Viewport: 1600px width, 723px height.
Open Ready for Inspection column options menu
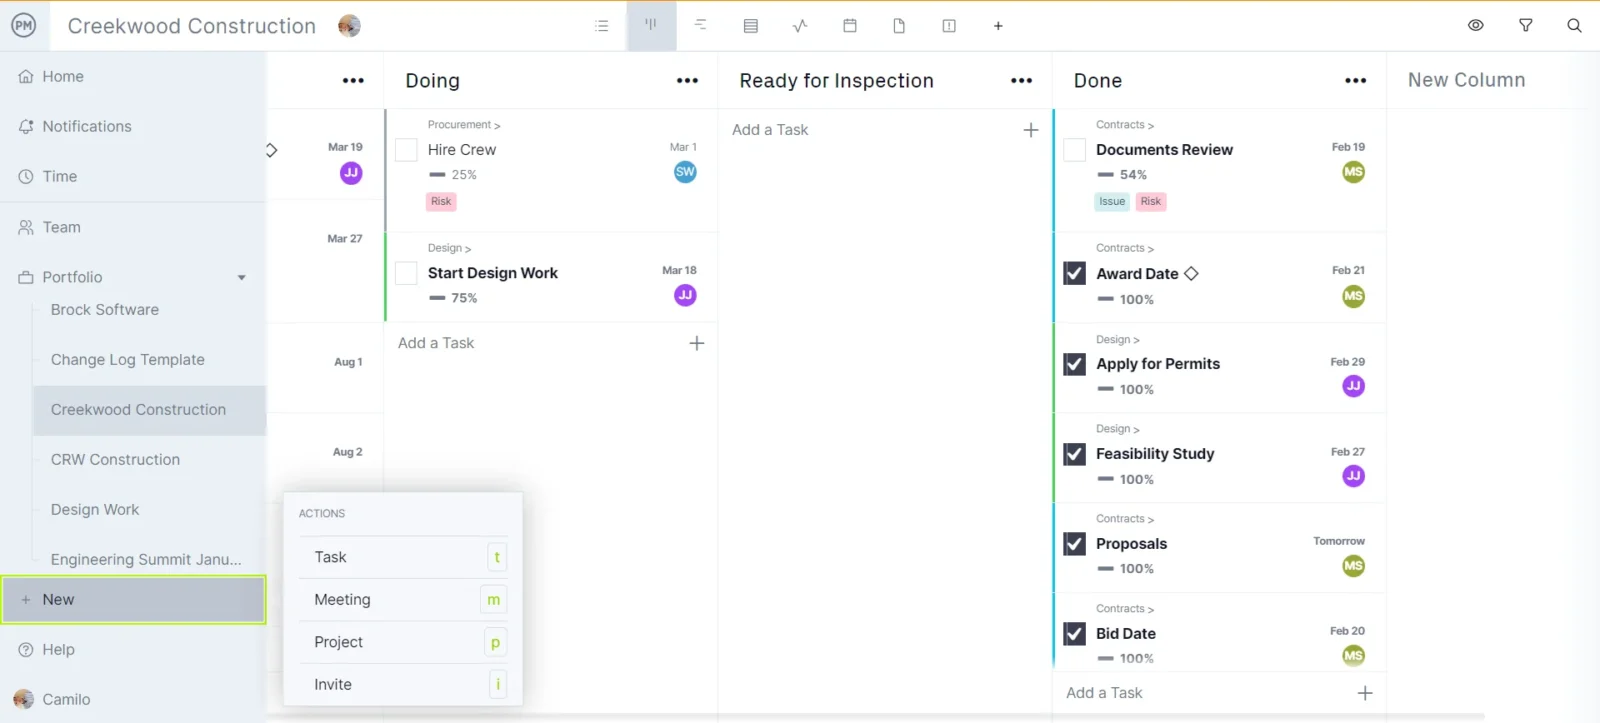pos(1021,81)
